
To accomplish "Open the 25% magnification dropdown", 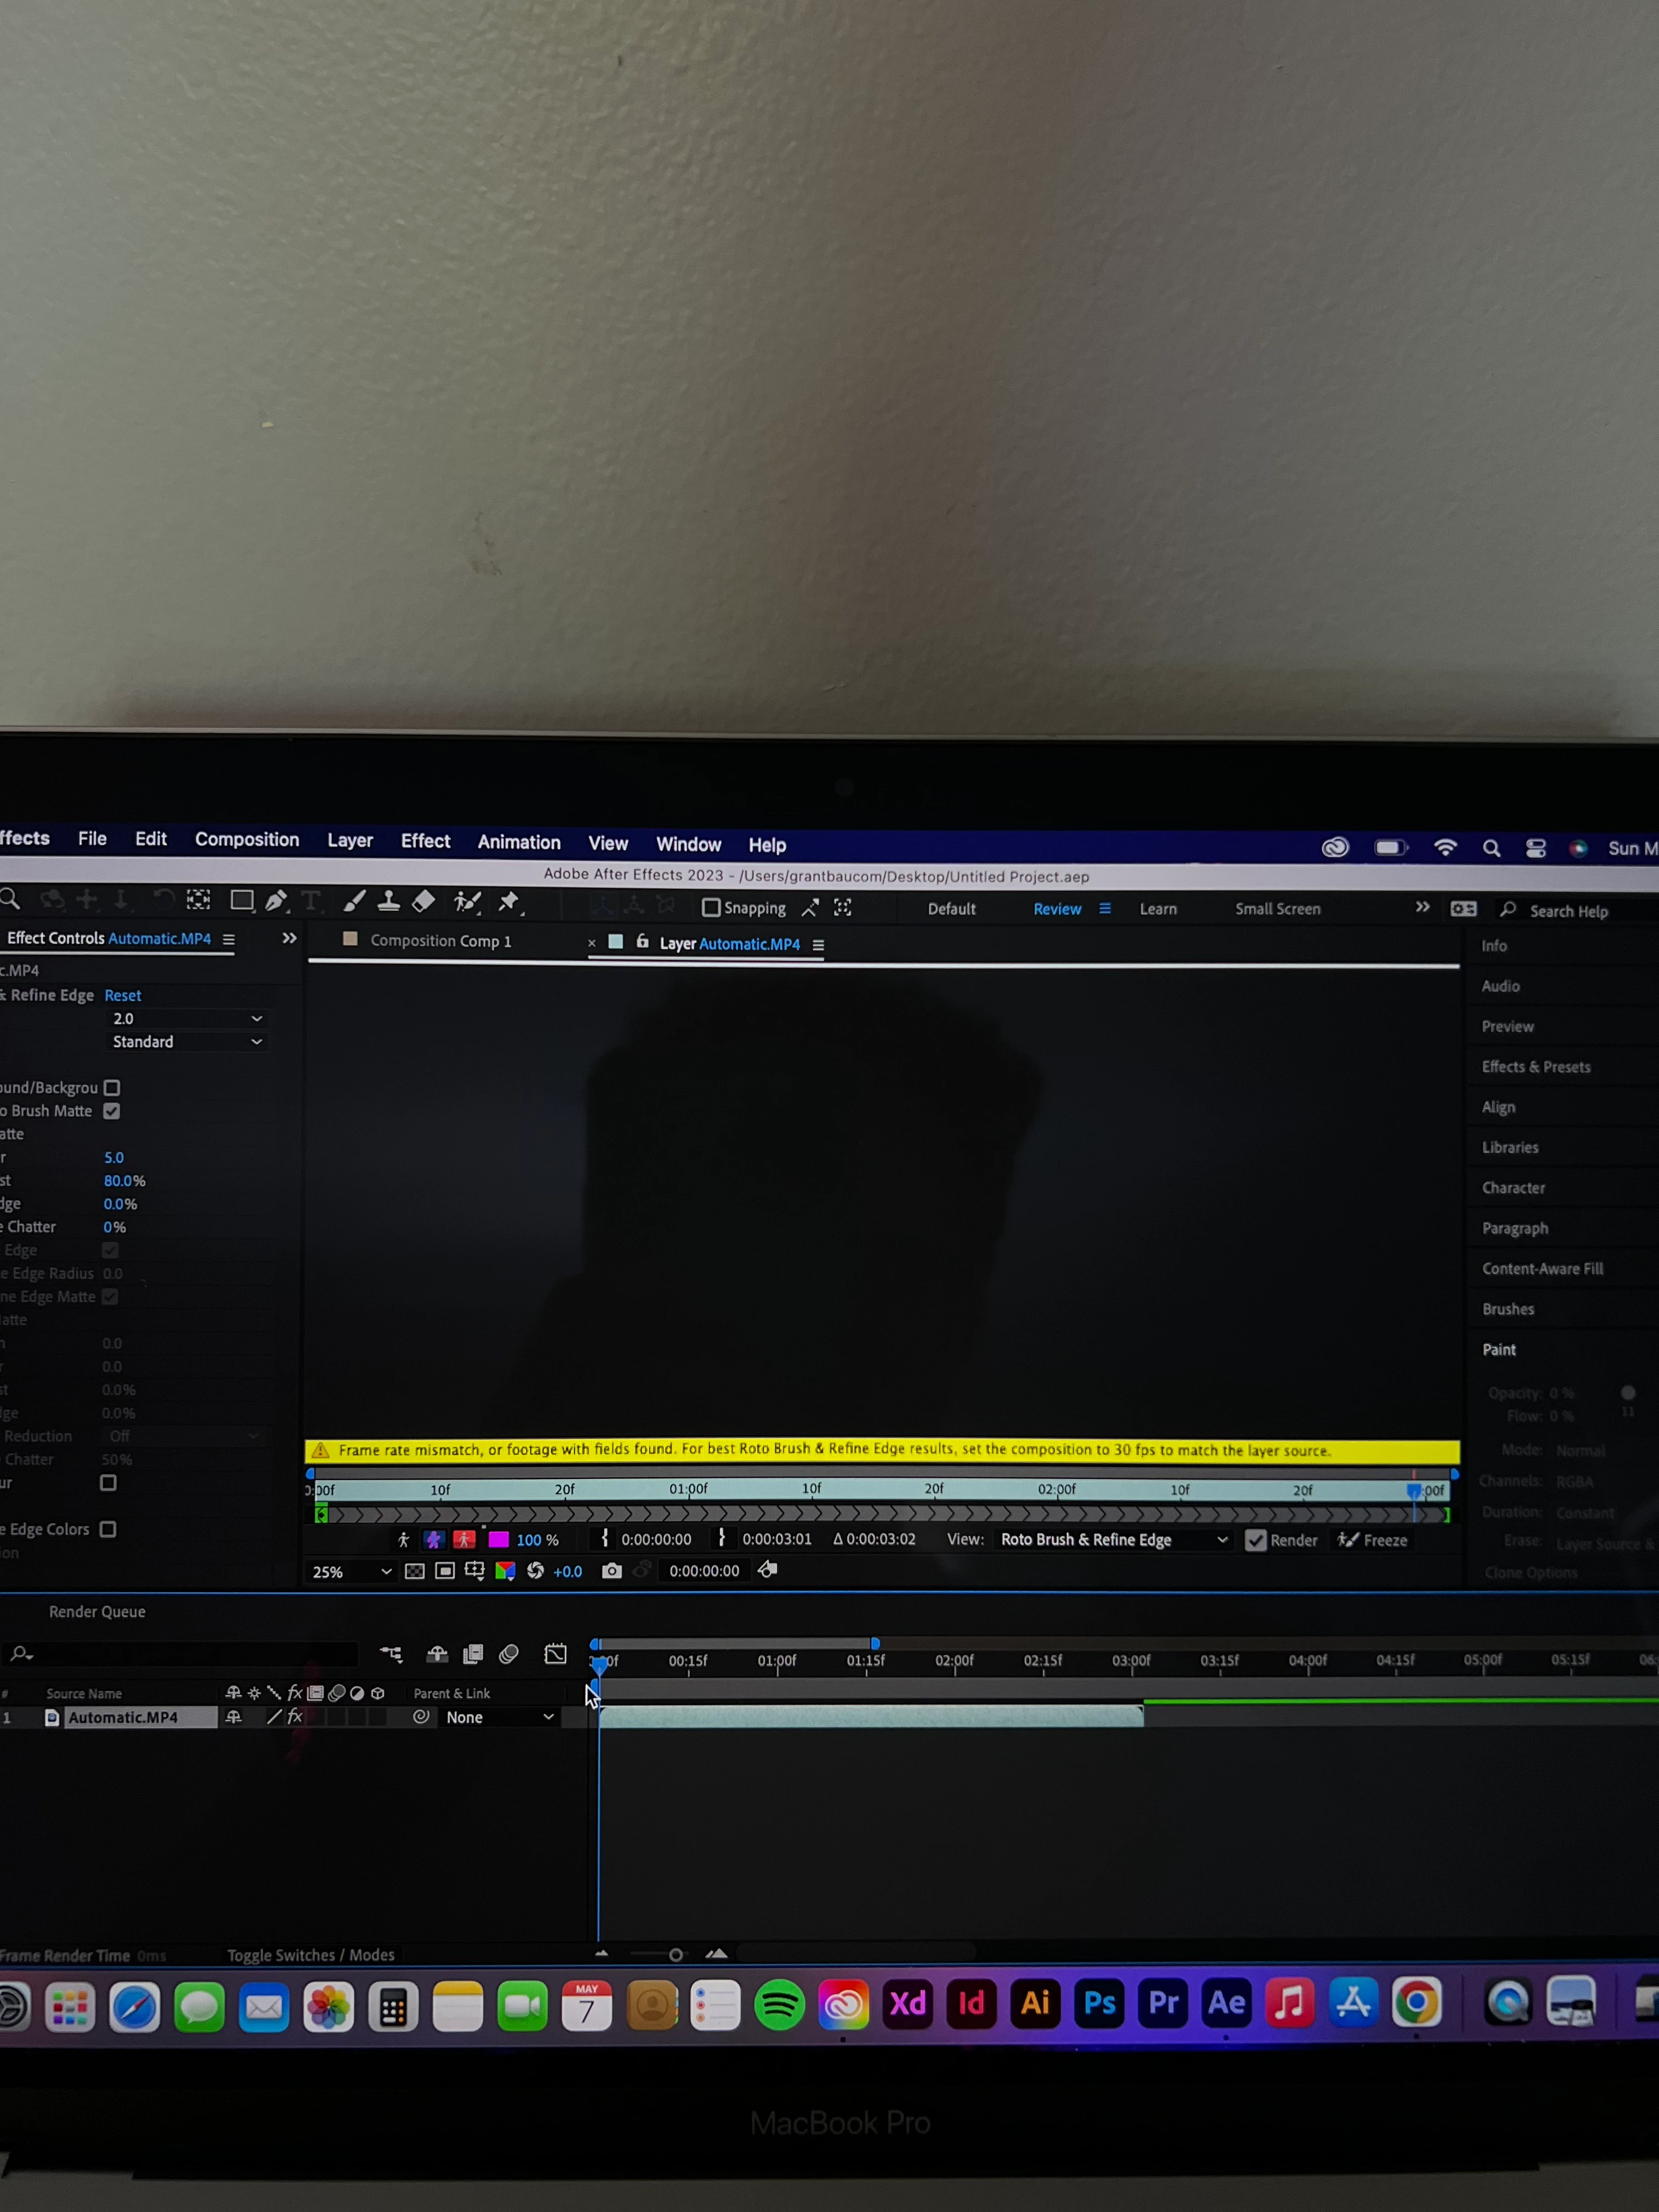I will pyautogui.click(x=351, y=1571).
